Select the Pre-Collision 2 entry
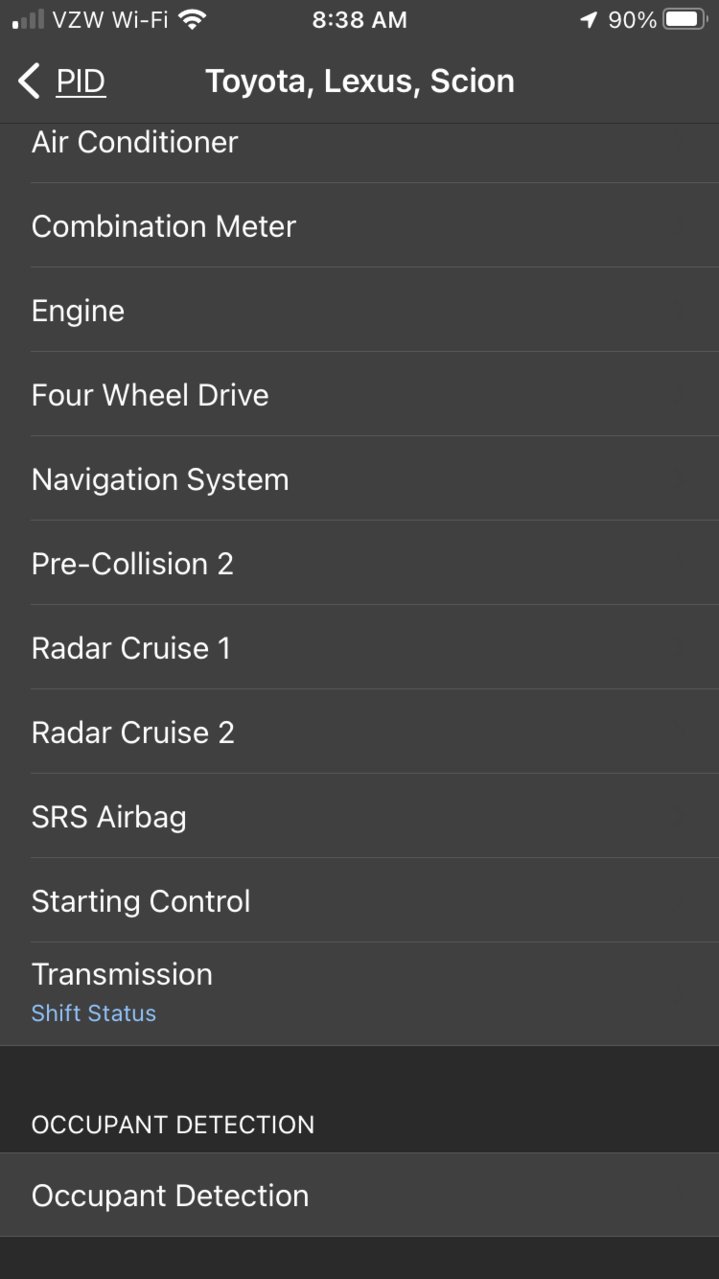Viewport: 719px width, 1279px height. point(359,562)
